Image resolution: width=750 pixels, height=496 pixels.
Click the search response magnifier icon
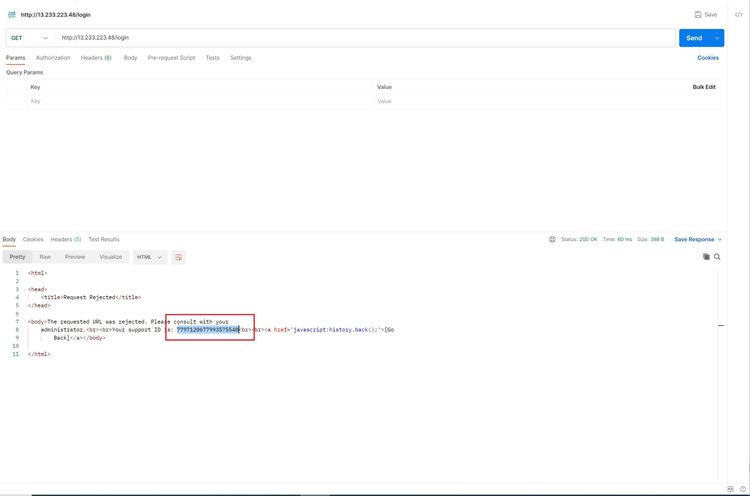pos(717,257)
